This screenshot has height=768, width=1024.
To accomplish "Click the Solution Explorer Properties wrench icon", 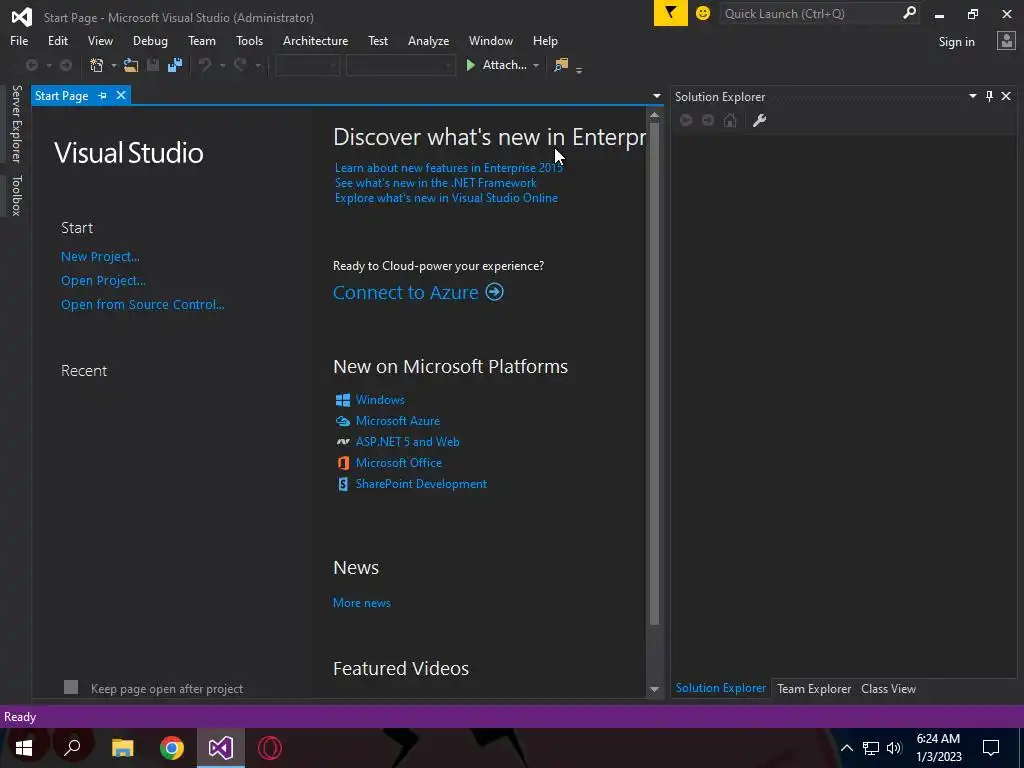I will (x=759, y=120).
